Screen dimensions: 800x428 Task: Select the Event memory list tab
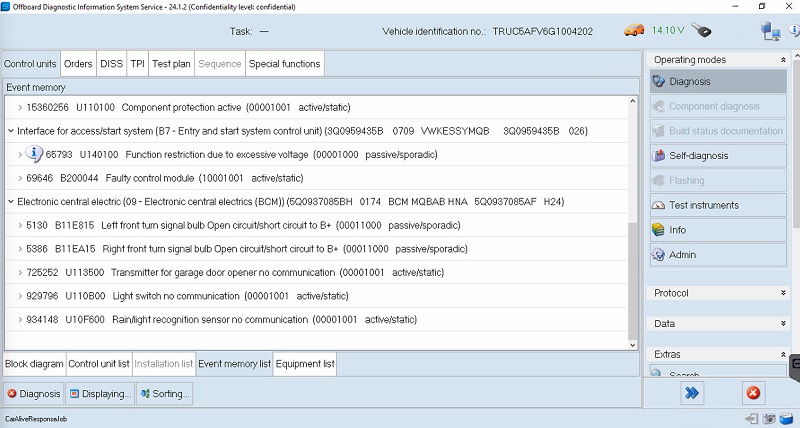pyautogui.click(x=234, y=364)
